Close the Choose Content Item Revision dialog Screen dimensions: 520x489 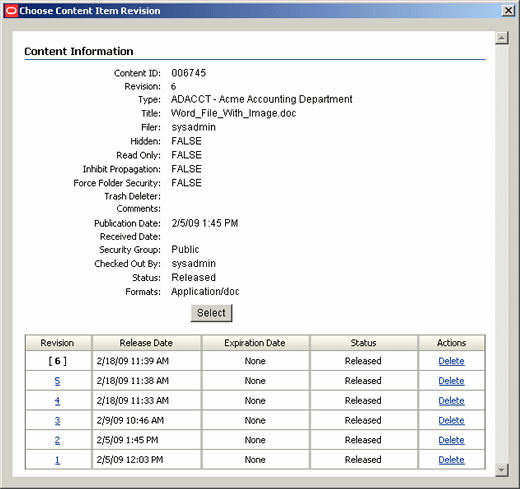(508, 11)
